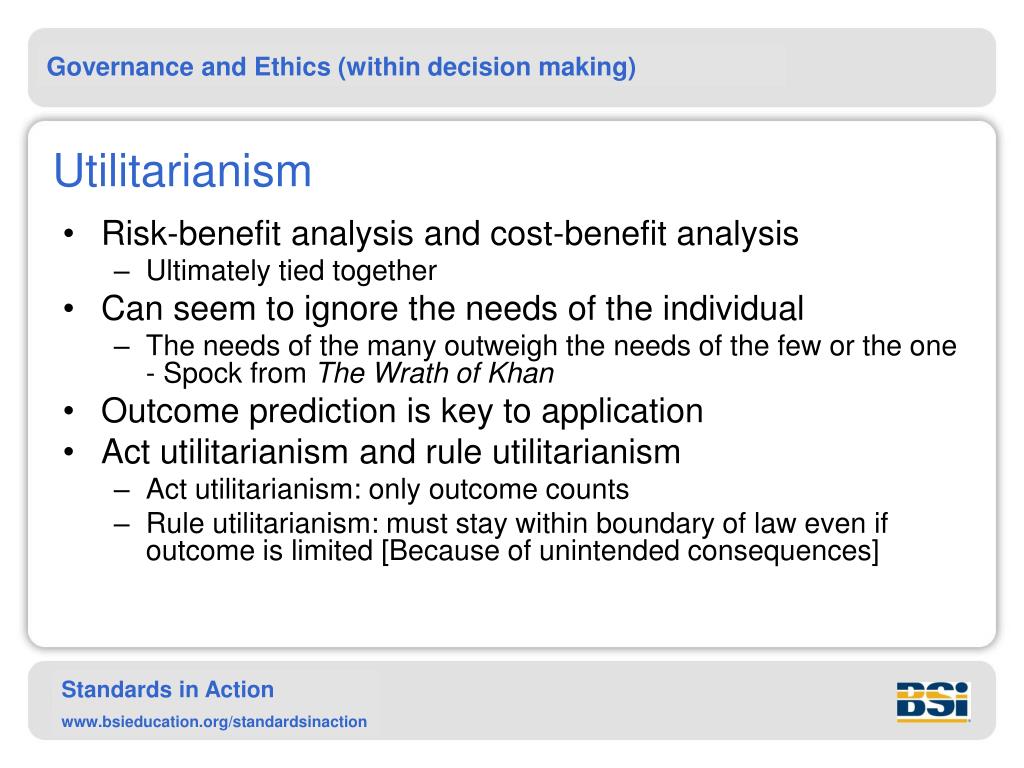Open the www.bsieducation.org/standardsinaction link
The image size is (1024, 768).
coord(214,722)
